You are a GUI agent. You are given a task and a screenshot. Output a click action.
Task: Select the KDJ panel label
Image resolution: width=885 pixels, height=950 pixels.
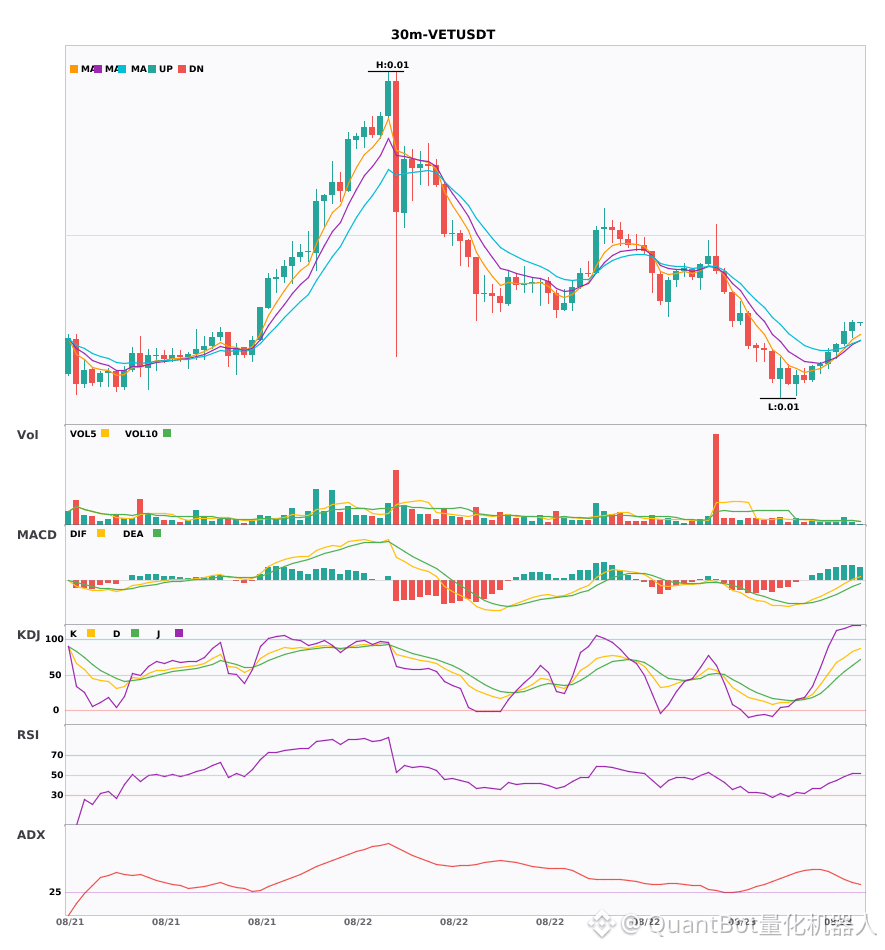click(28, 635)
